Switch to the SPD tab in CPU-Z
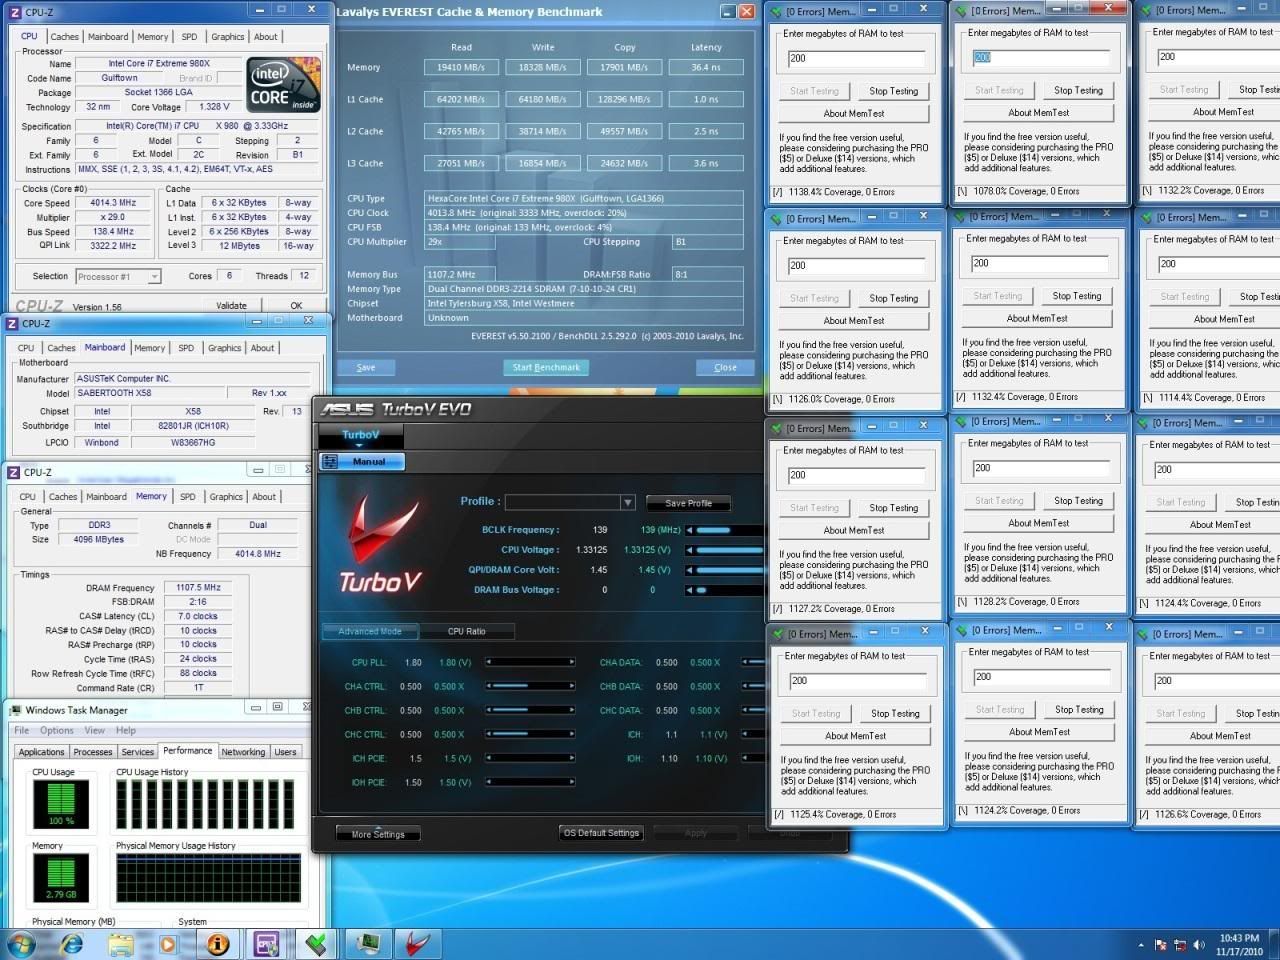Image resolution: width=1280 pixels, height=960 pixels. pyautogui.click(x=189, y=36)
